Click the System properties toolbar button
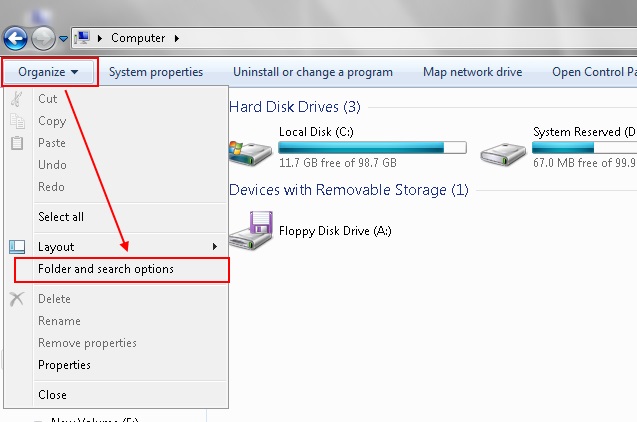 tap(156, 72)
